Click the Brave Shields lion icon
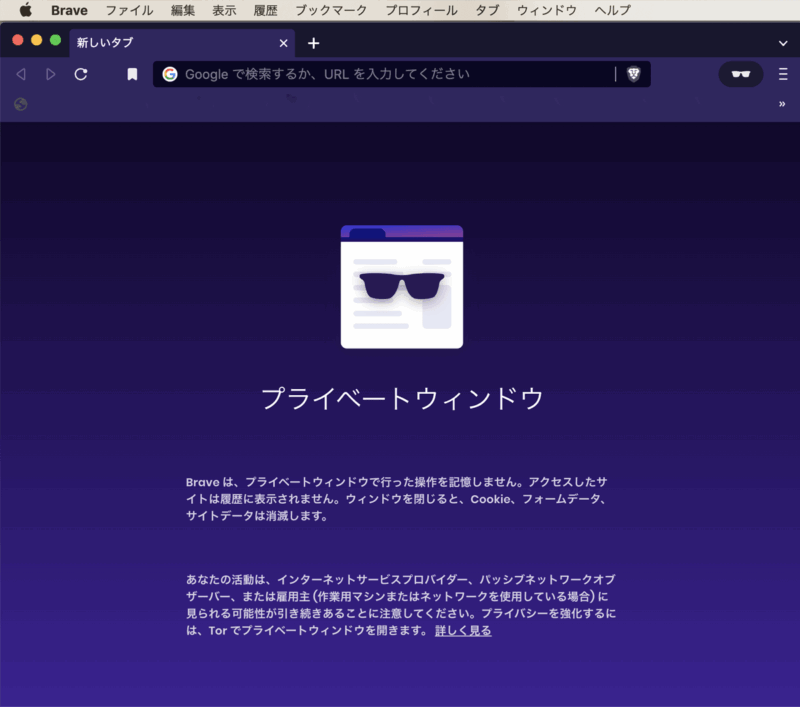 (633, 74)
